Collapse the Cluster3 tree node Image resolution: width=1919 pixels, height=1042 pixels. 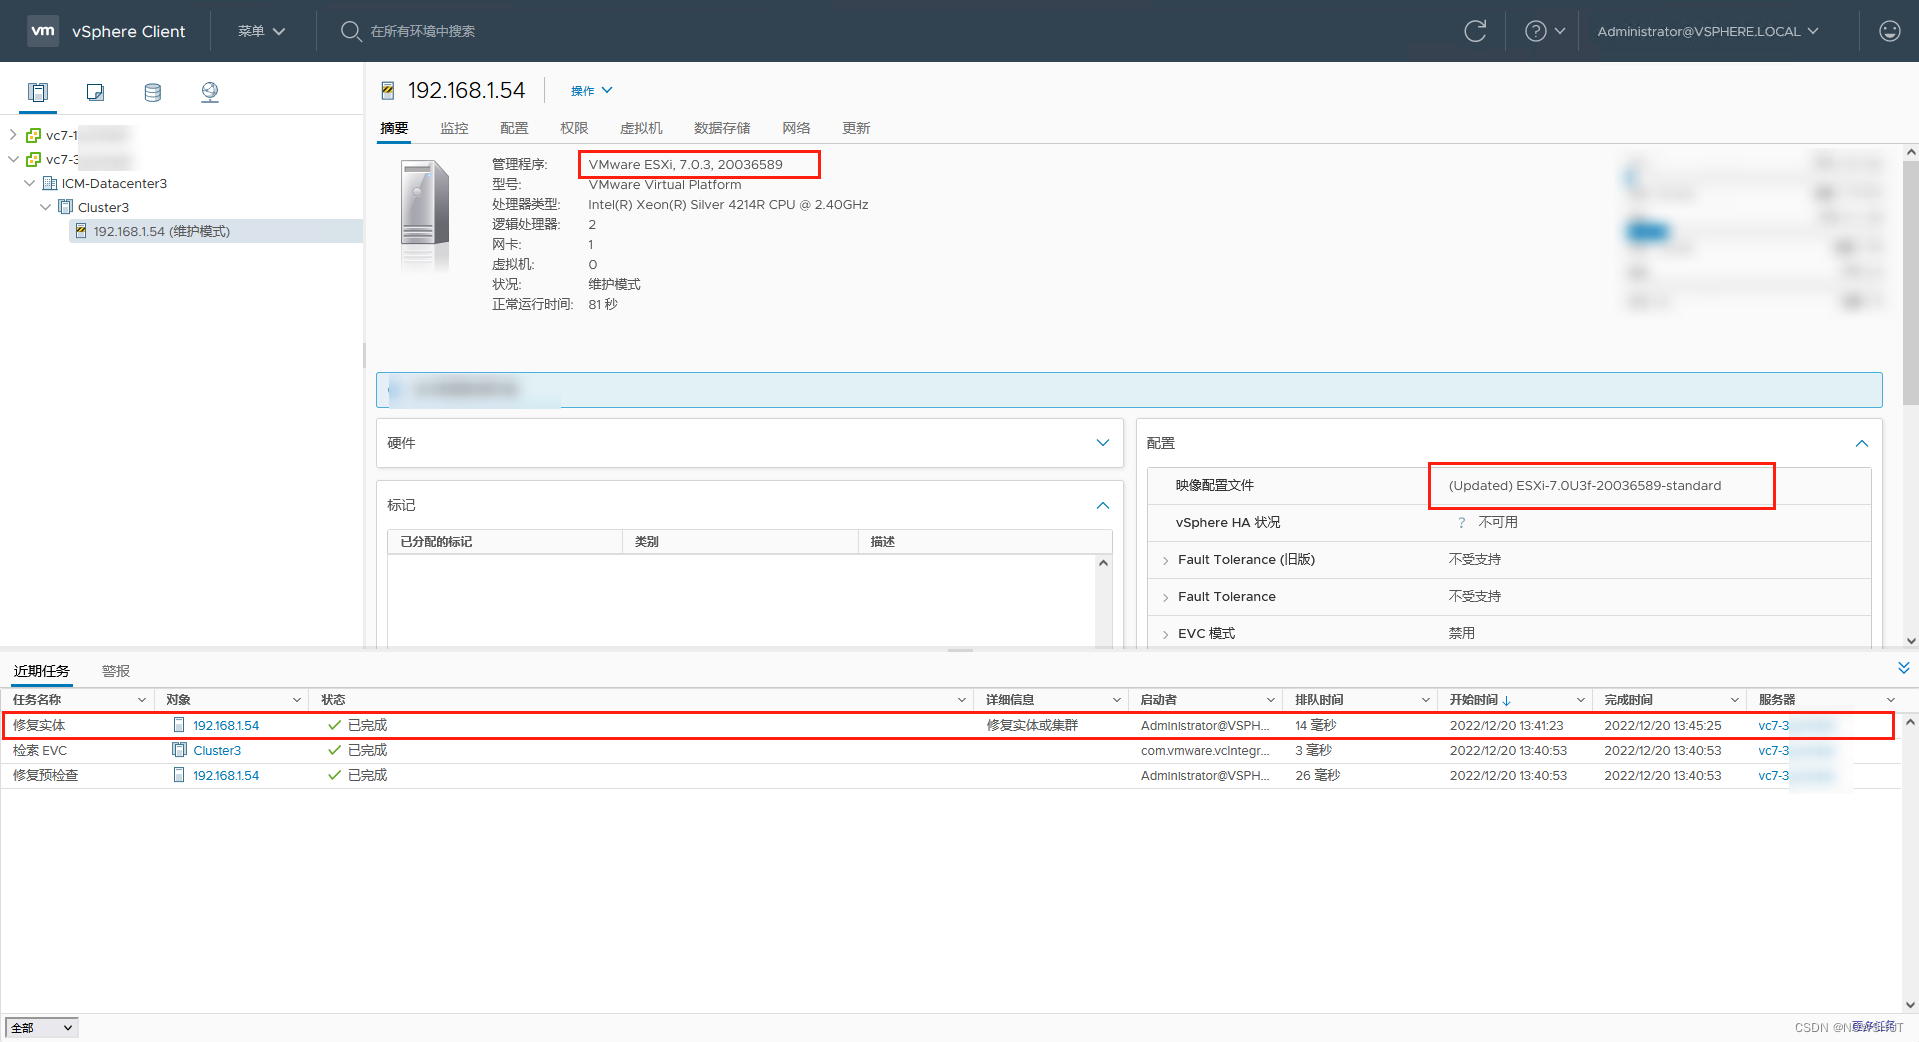click(x=45, y=207)
